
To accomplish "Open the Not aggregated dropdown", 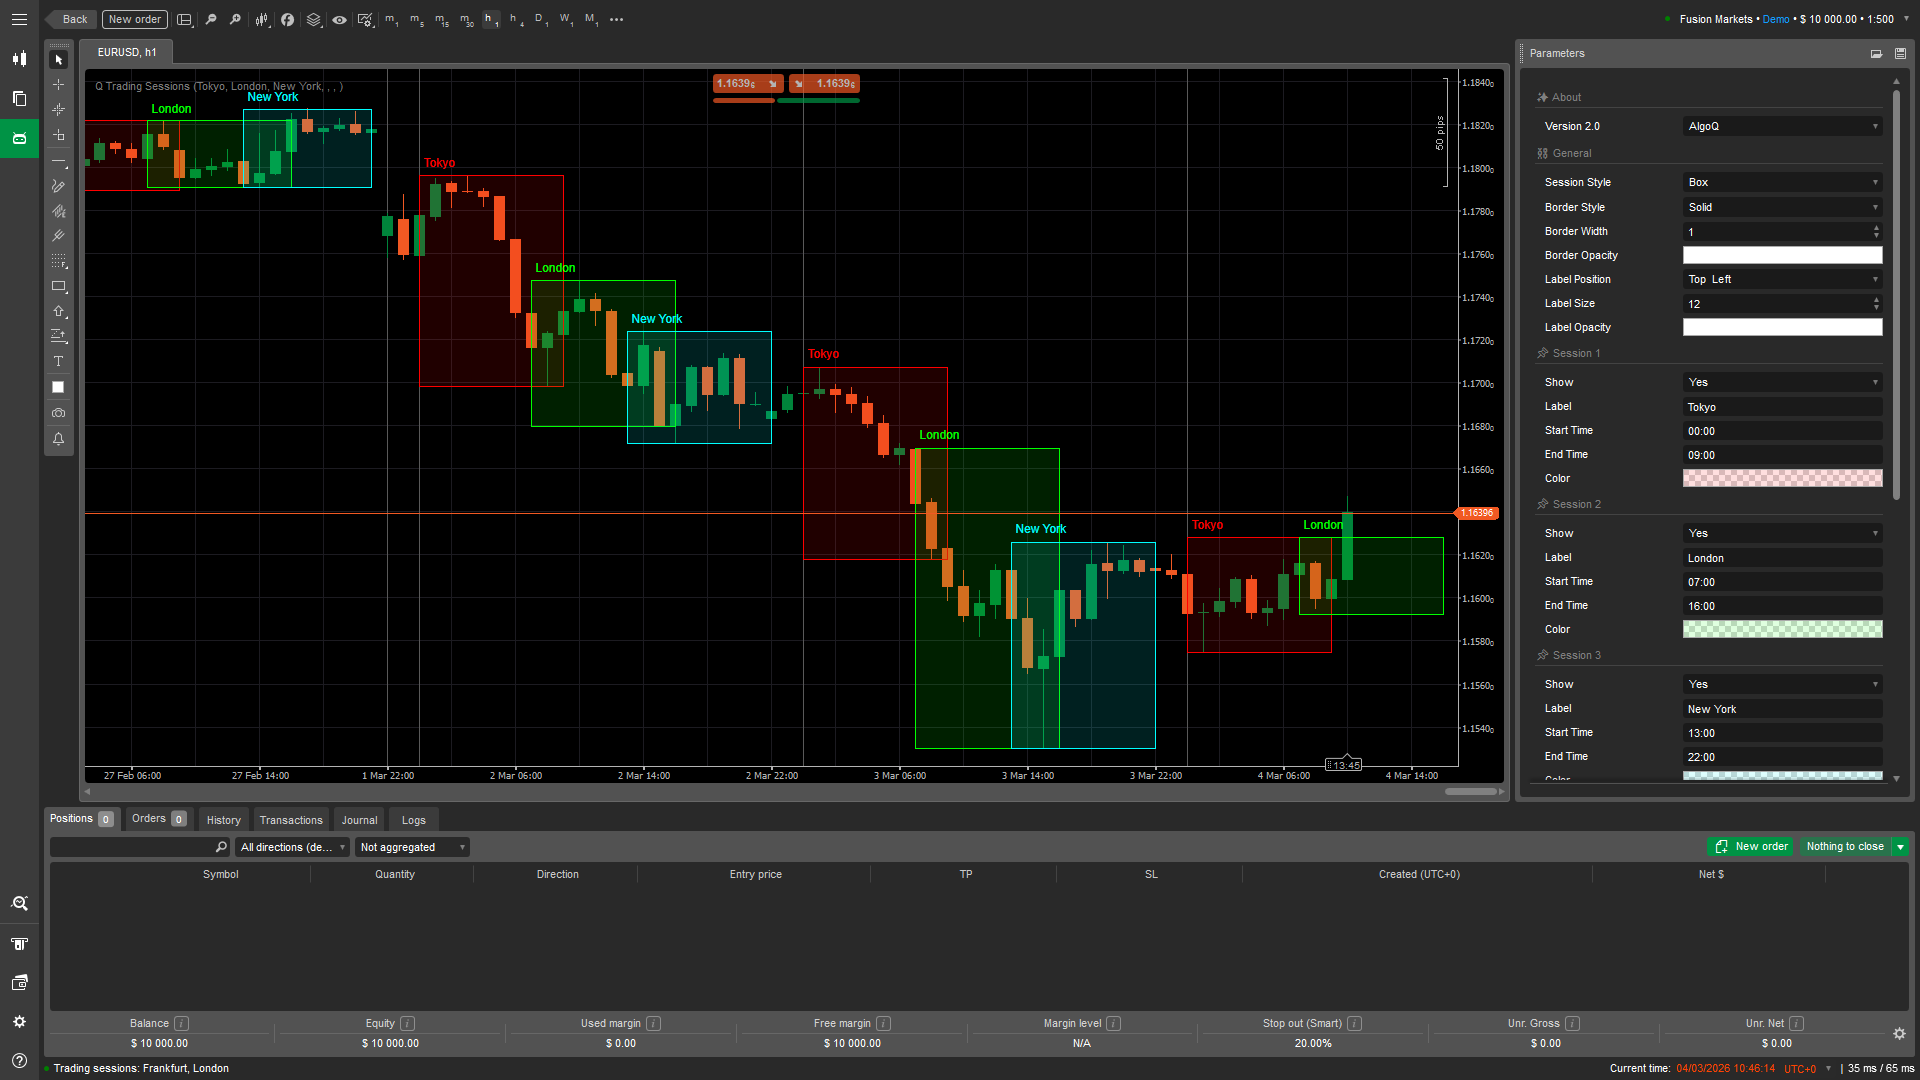I will 411,847.
